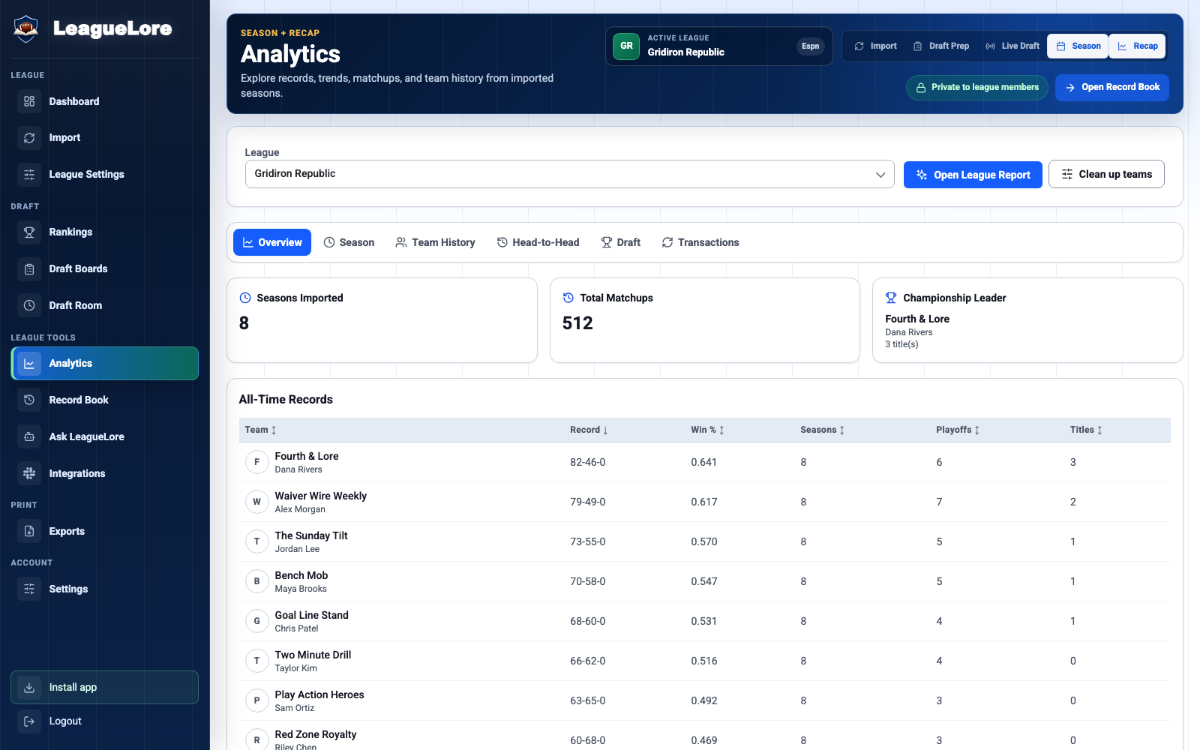
Task: Sort the table by Record column
Action: [x=589, y=430]
